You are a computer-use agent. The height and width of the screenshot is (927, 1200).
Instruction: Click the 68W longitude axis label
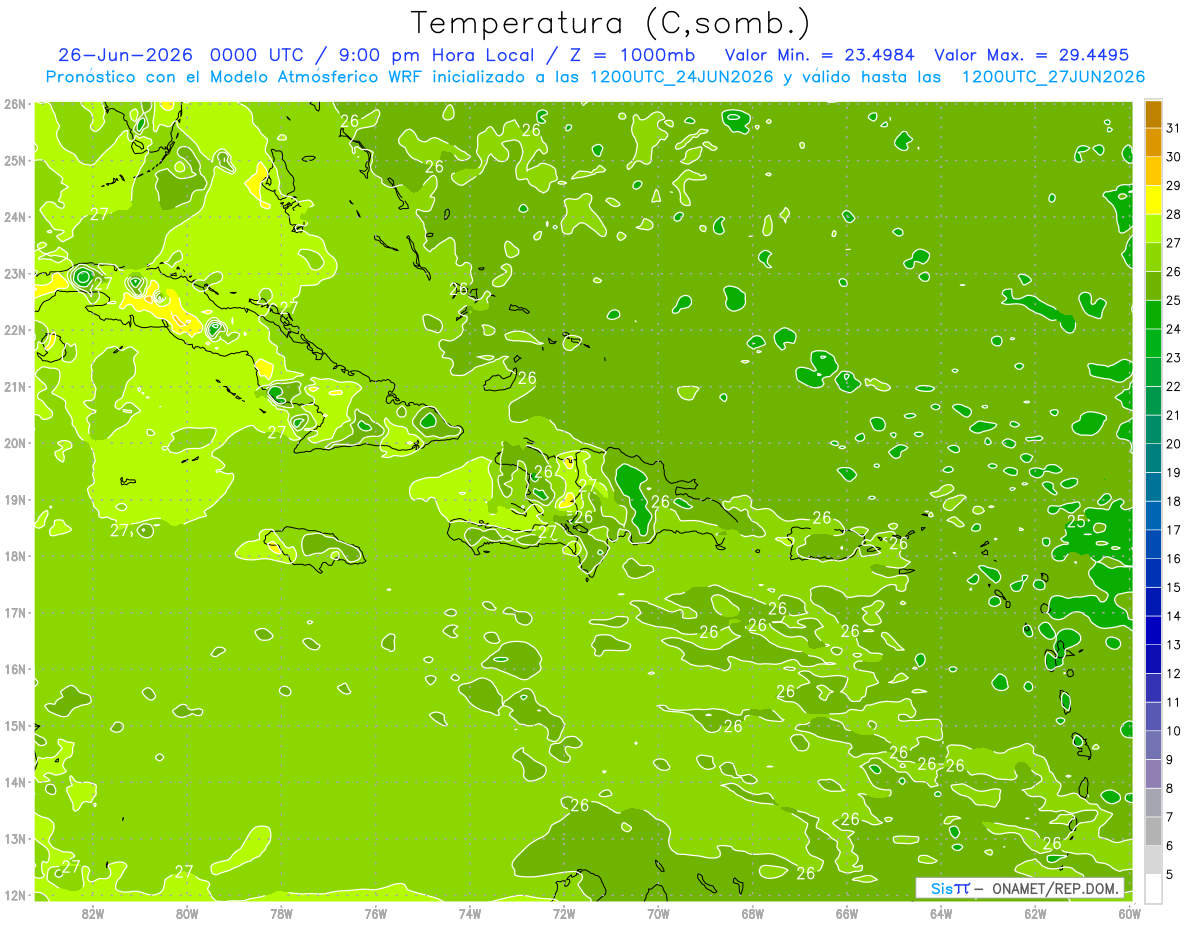coord(753,913)
